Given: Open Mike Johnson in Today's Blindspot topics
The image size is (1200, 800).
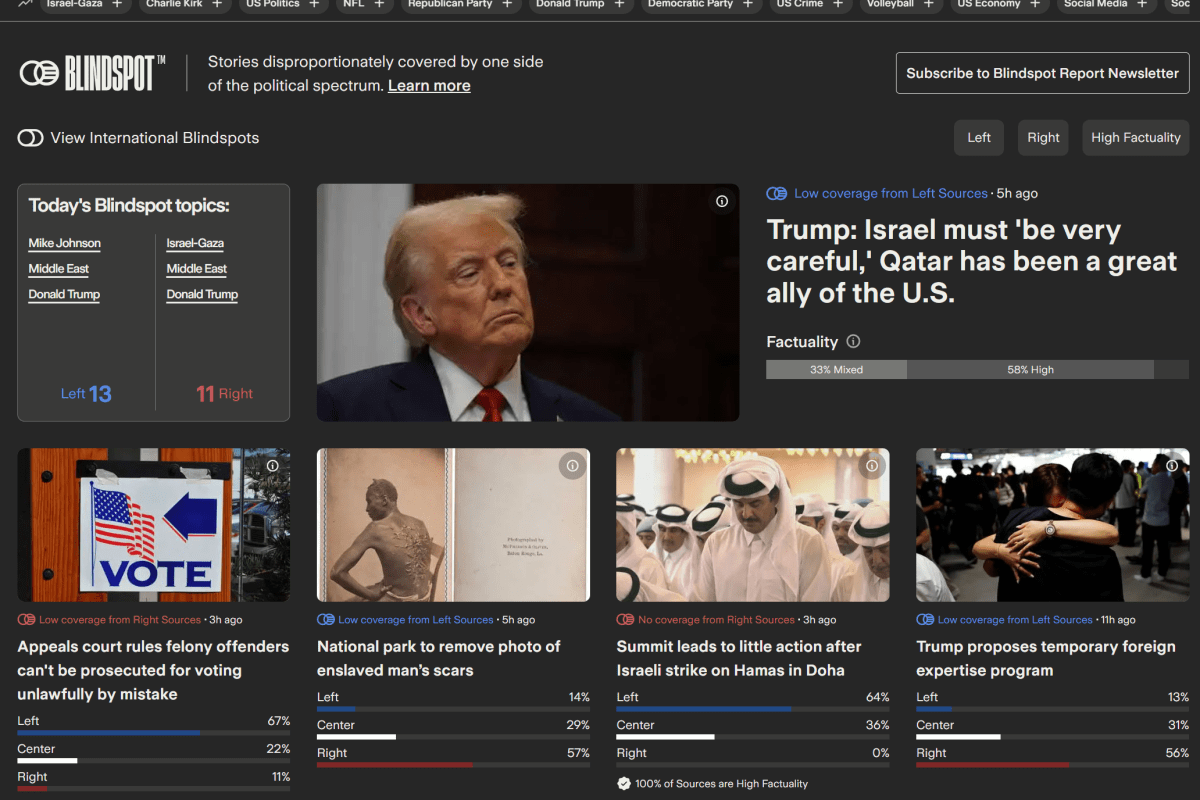Looking at the screenshot, I should 64,243.
